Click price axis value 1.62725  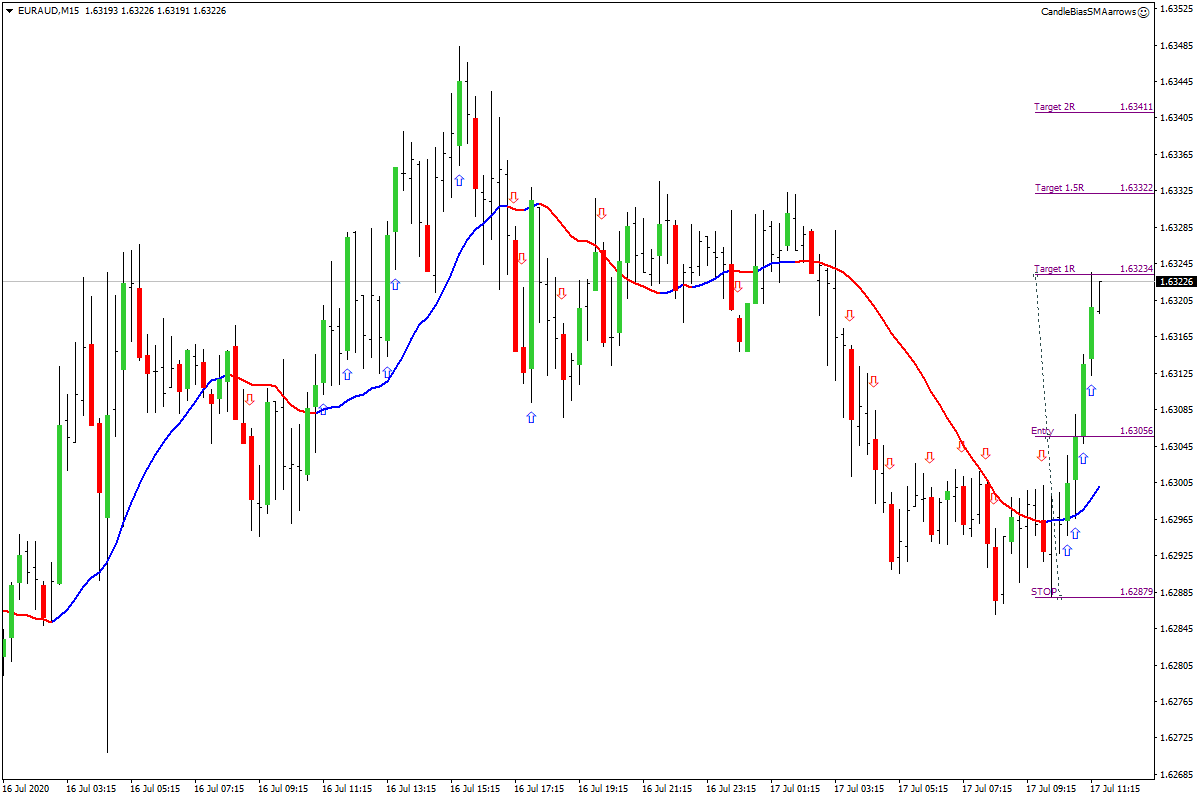1176,738
